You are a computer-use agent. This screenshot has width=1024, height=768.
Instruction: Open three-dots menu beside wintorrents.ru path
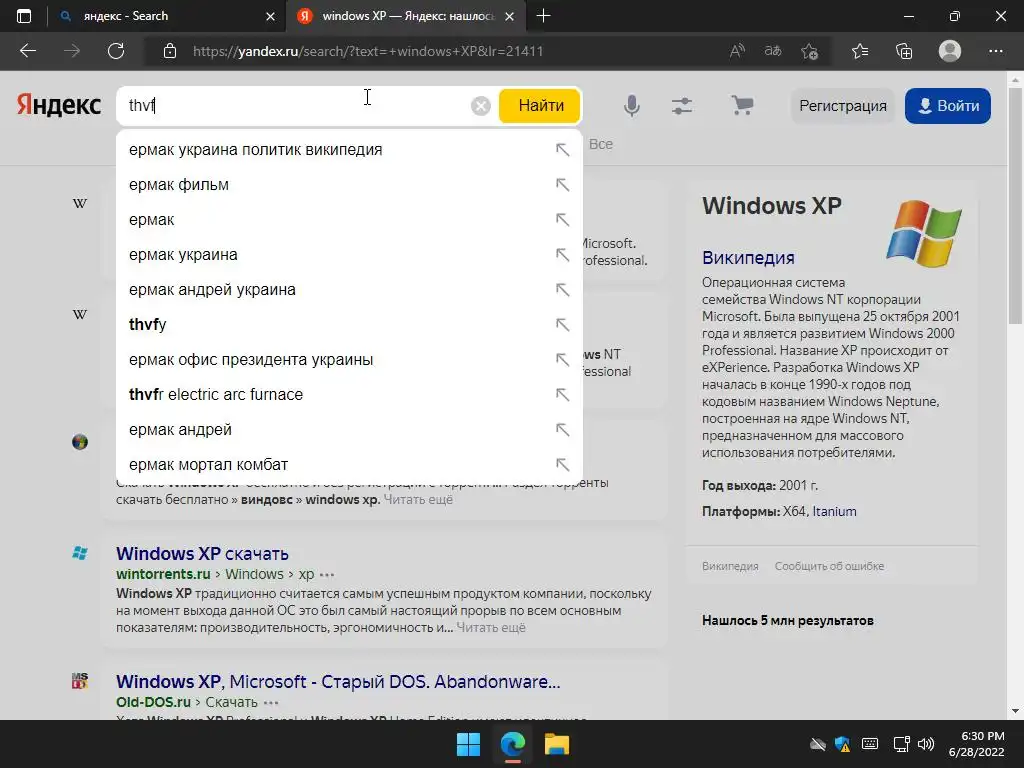327,575
